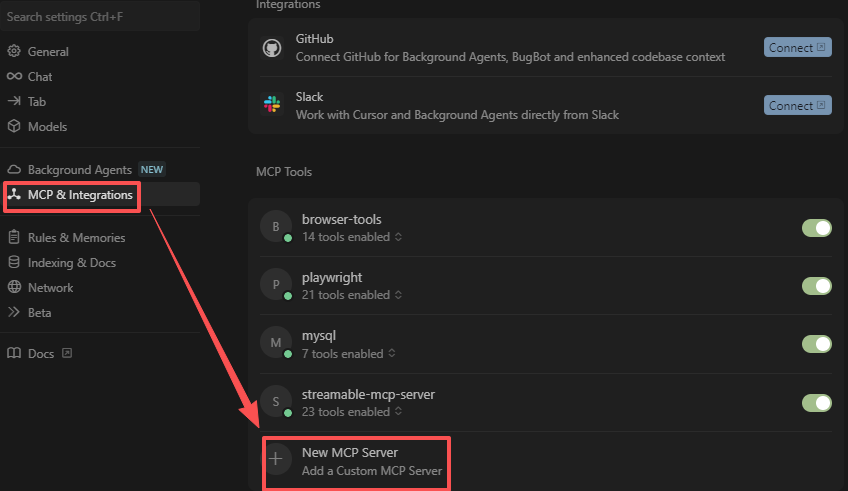Image resolution: width=848 pixels, height=491 pixels.
Task: Click the streamable-mcp-server S avatar
Action: click(x=276, y=401)
